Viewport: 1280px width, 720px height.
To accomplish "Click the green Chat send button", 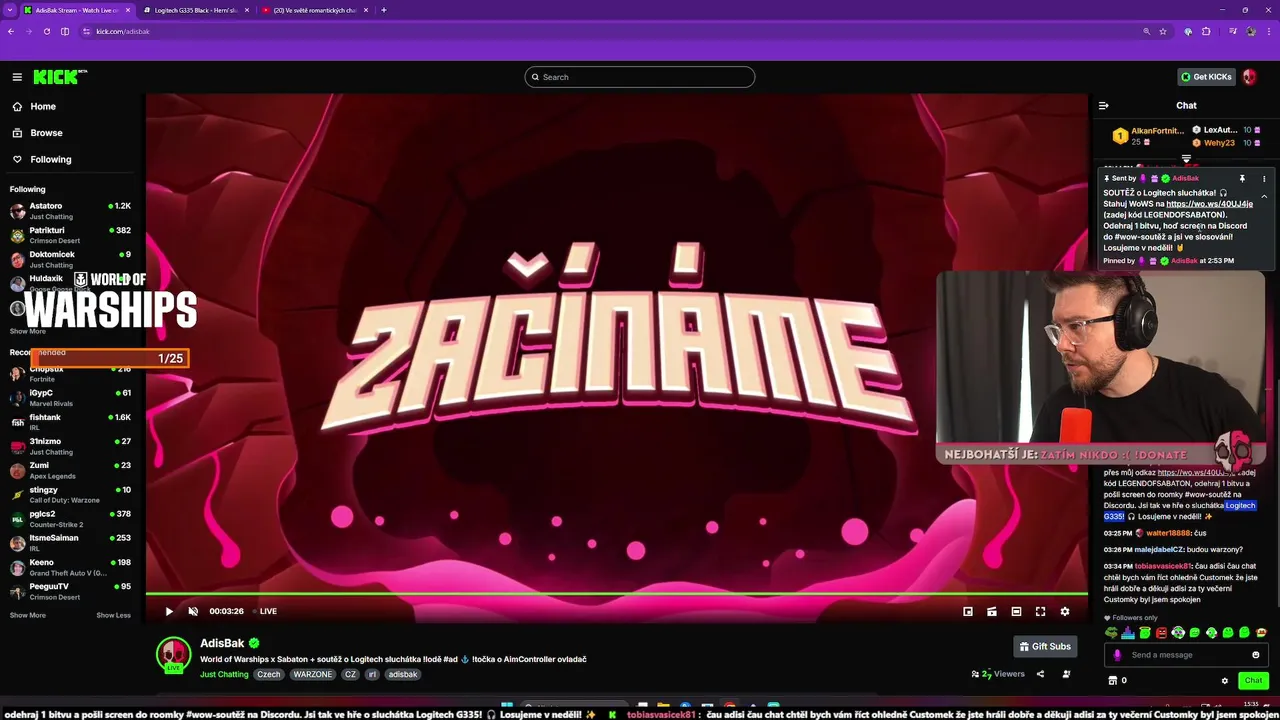I will pos(1253,681).
